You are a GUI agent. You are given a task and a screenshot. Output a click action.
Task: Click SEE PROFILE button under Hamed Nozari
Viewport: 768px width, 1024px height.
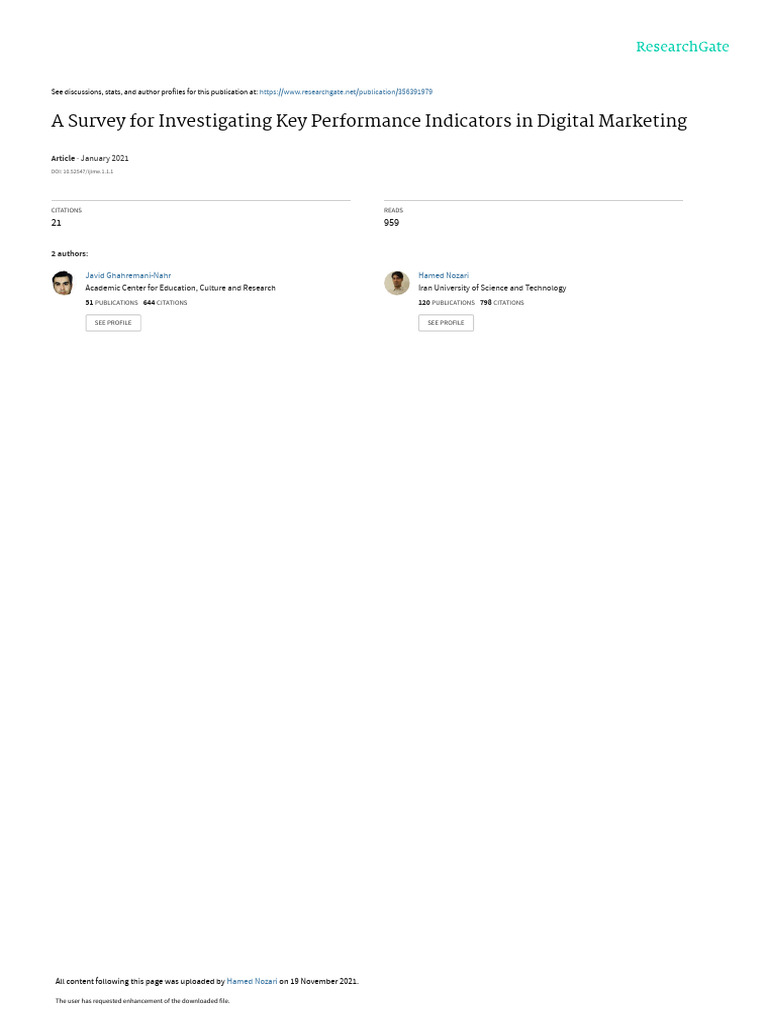[446, 323]
